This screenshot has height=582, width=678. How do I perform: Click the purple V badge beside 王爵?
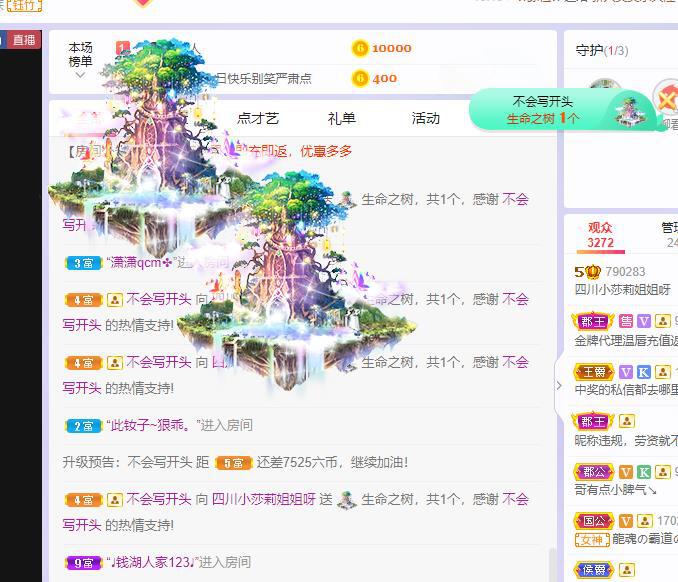(626, 372)
